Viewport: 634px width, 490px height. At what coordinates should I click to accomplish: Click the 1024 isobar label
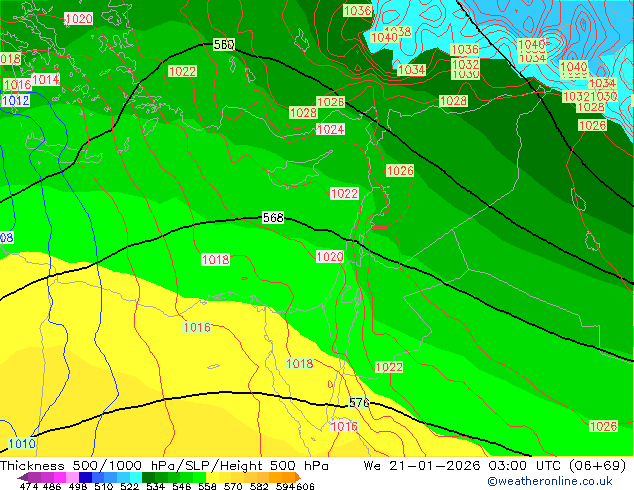pyautogui.click(x=330, y=129)
